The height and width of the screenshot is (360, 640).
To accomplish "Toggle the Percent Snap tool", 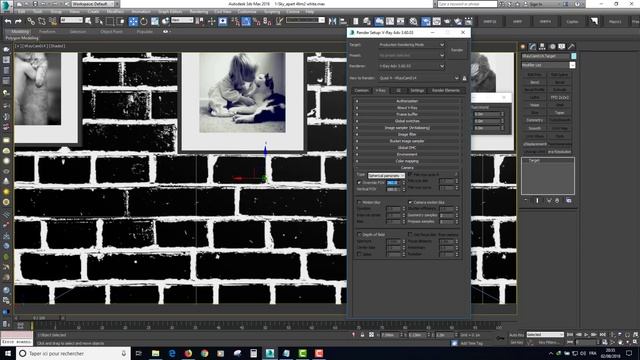I will [256, 21].
